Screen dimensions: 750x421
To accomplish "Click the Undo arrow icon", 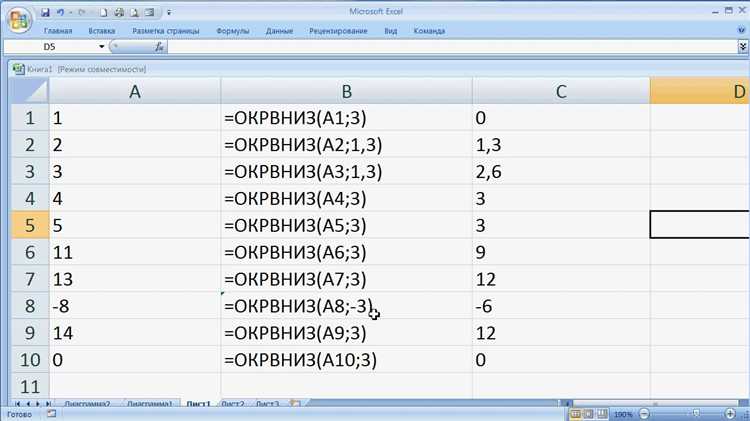I will tap(61, 12).
